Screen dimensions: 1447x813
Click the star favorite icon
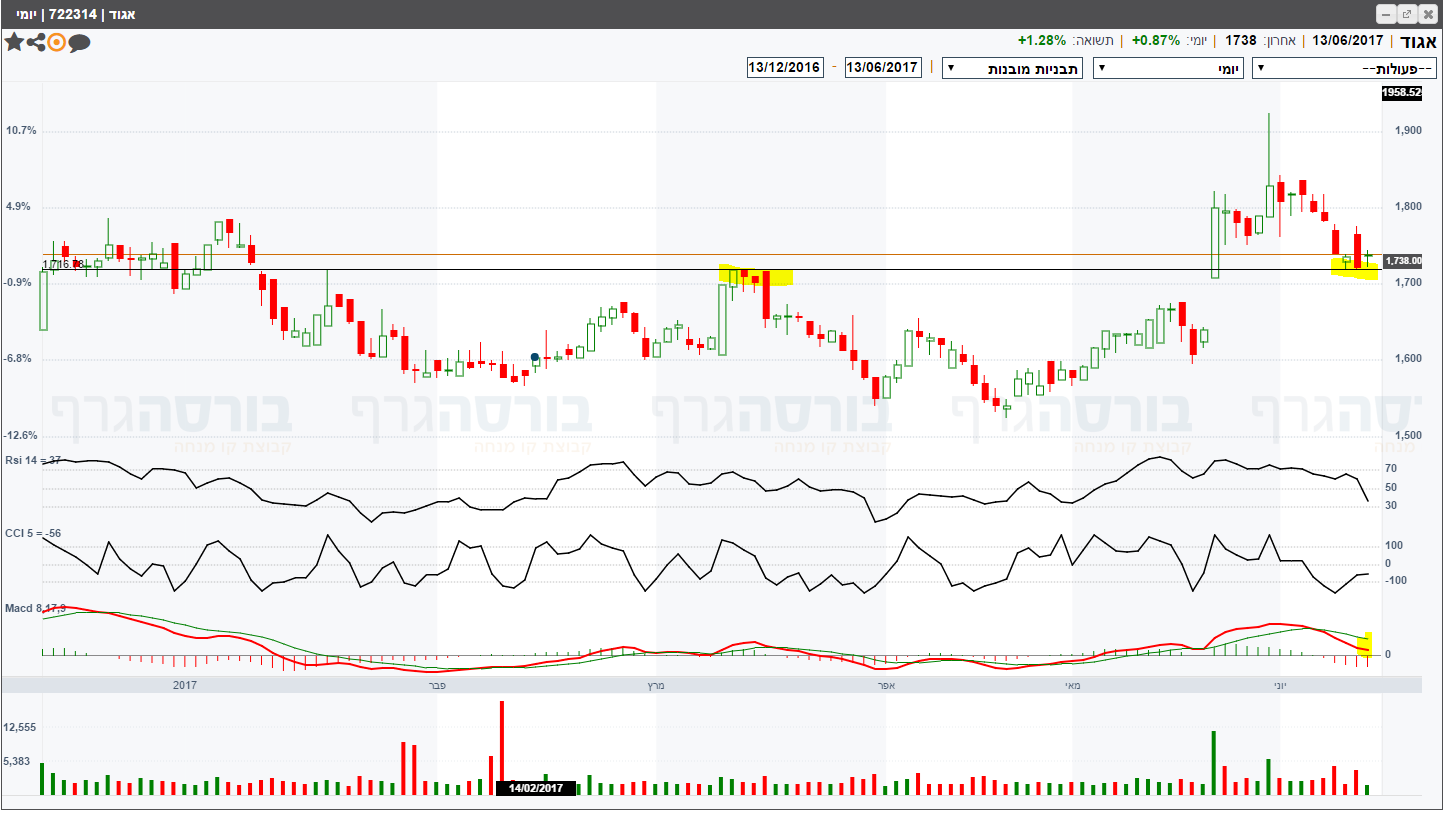pyautogui.click(x=14, y=42)
